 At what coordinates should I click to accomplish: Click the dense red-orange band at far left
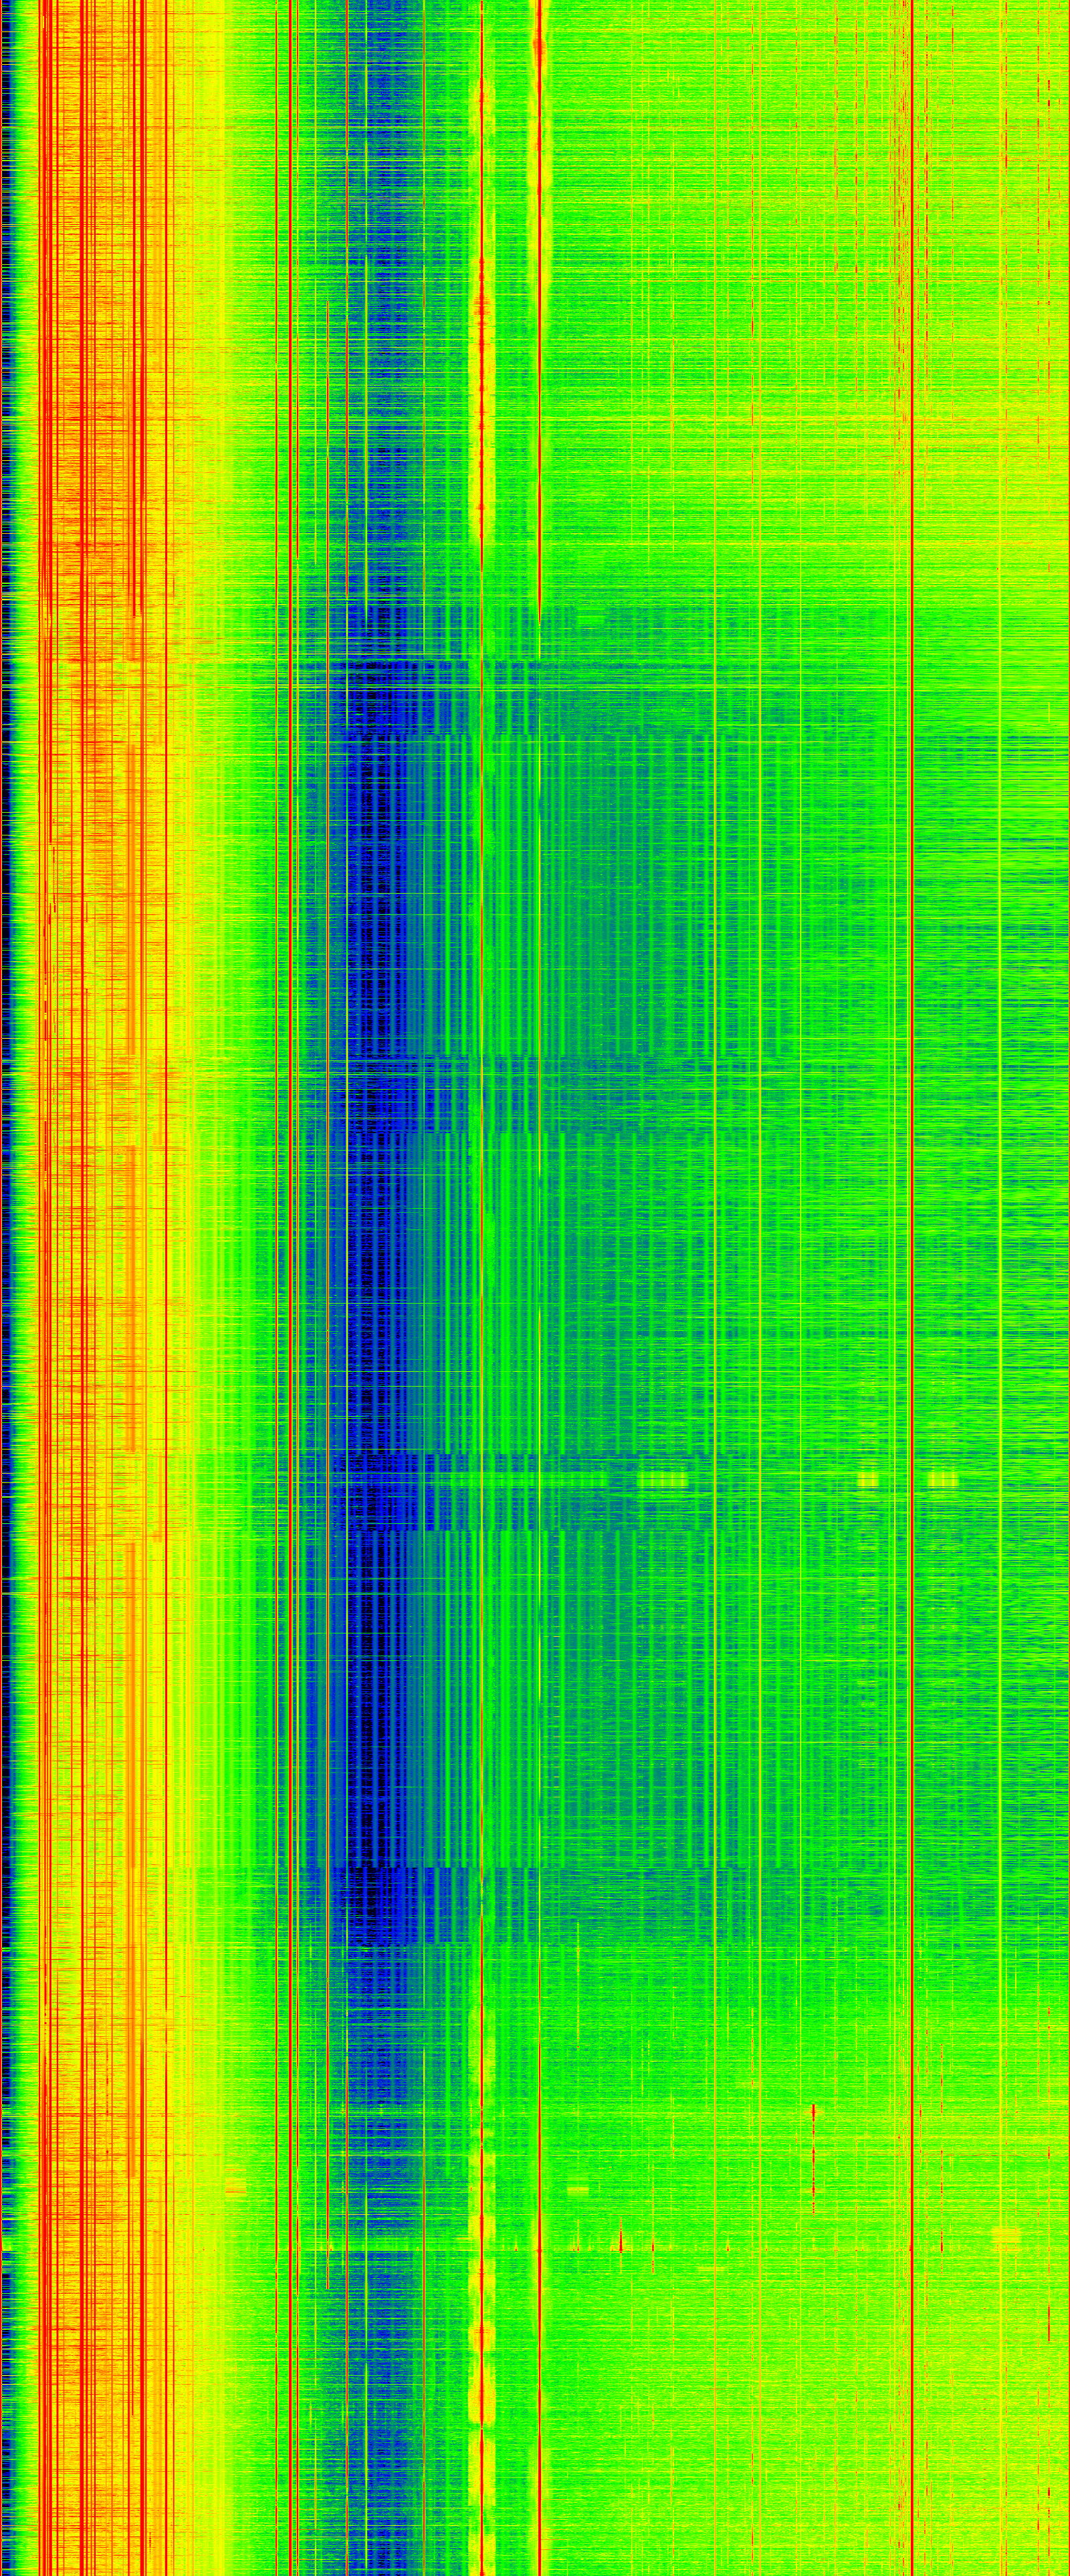coord(90,400)
